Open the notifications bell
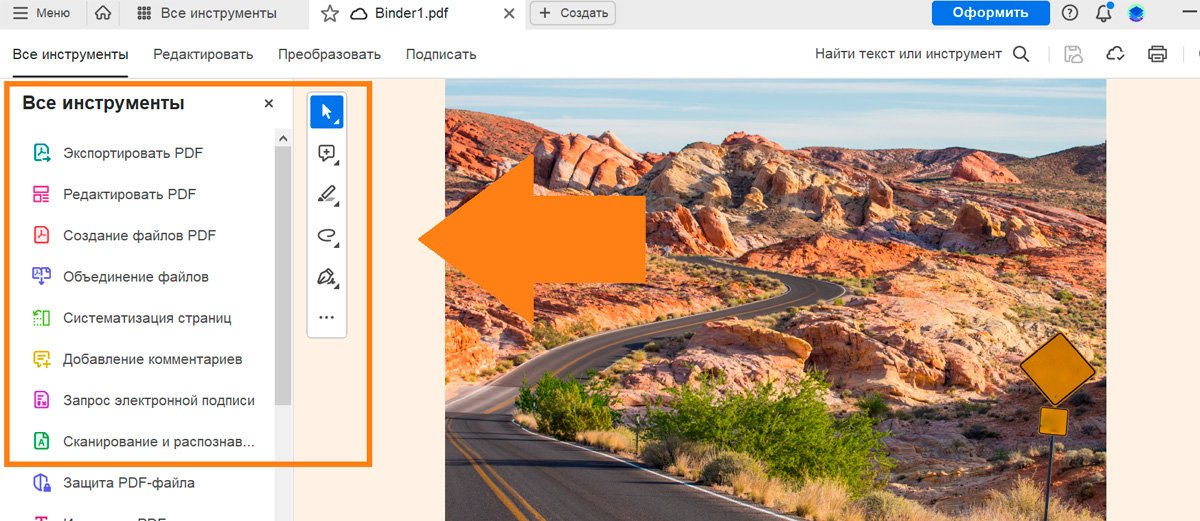The height and width of the screenshot is (521, 1200). (x=1104, y=13)
